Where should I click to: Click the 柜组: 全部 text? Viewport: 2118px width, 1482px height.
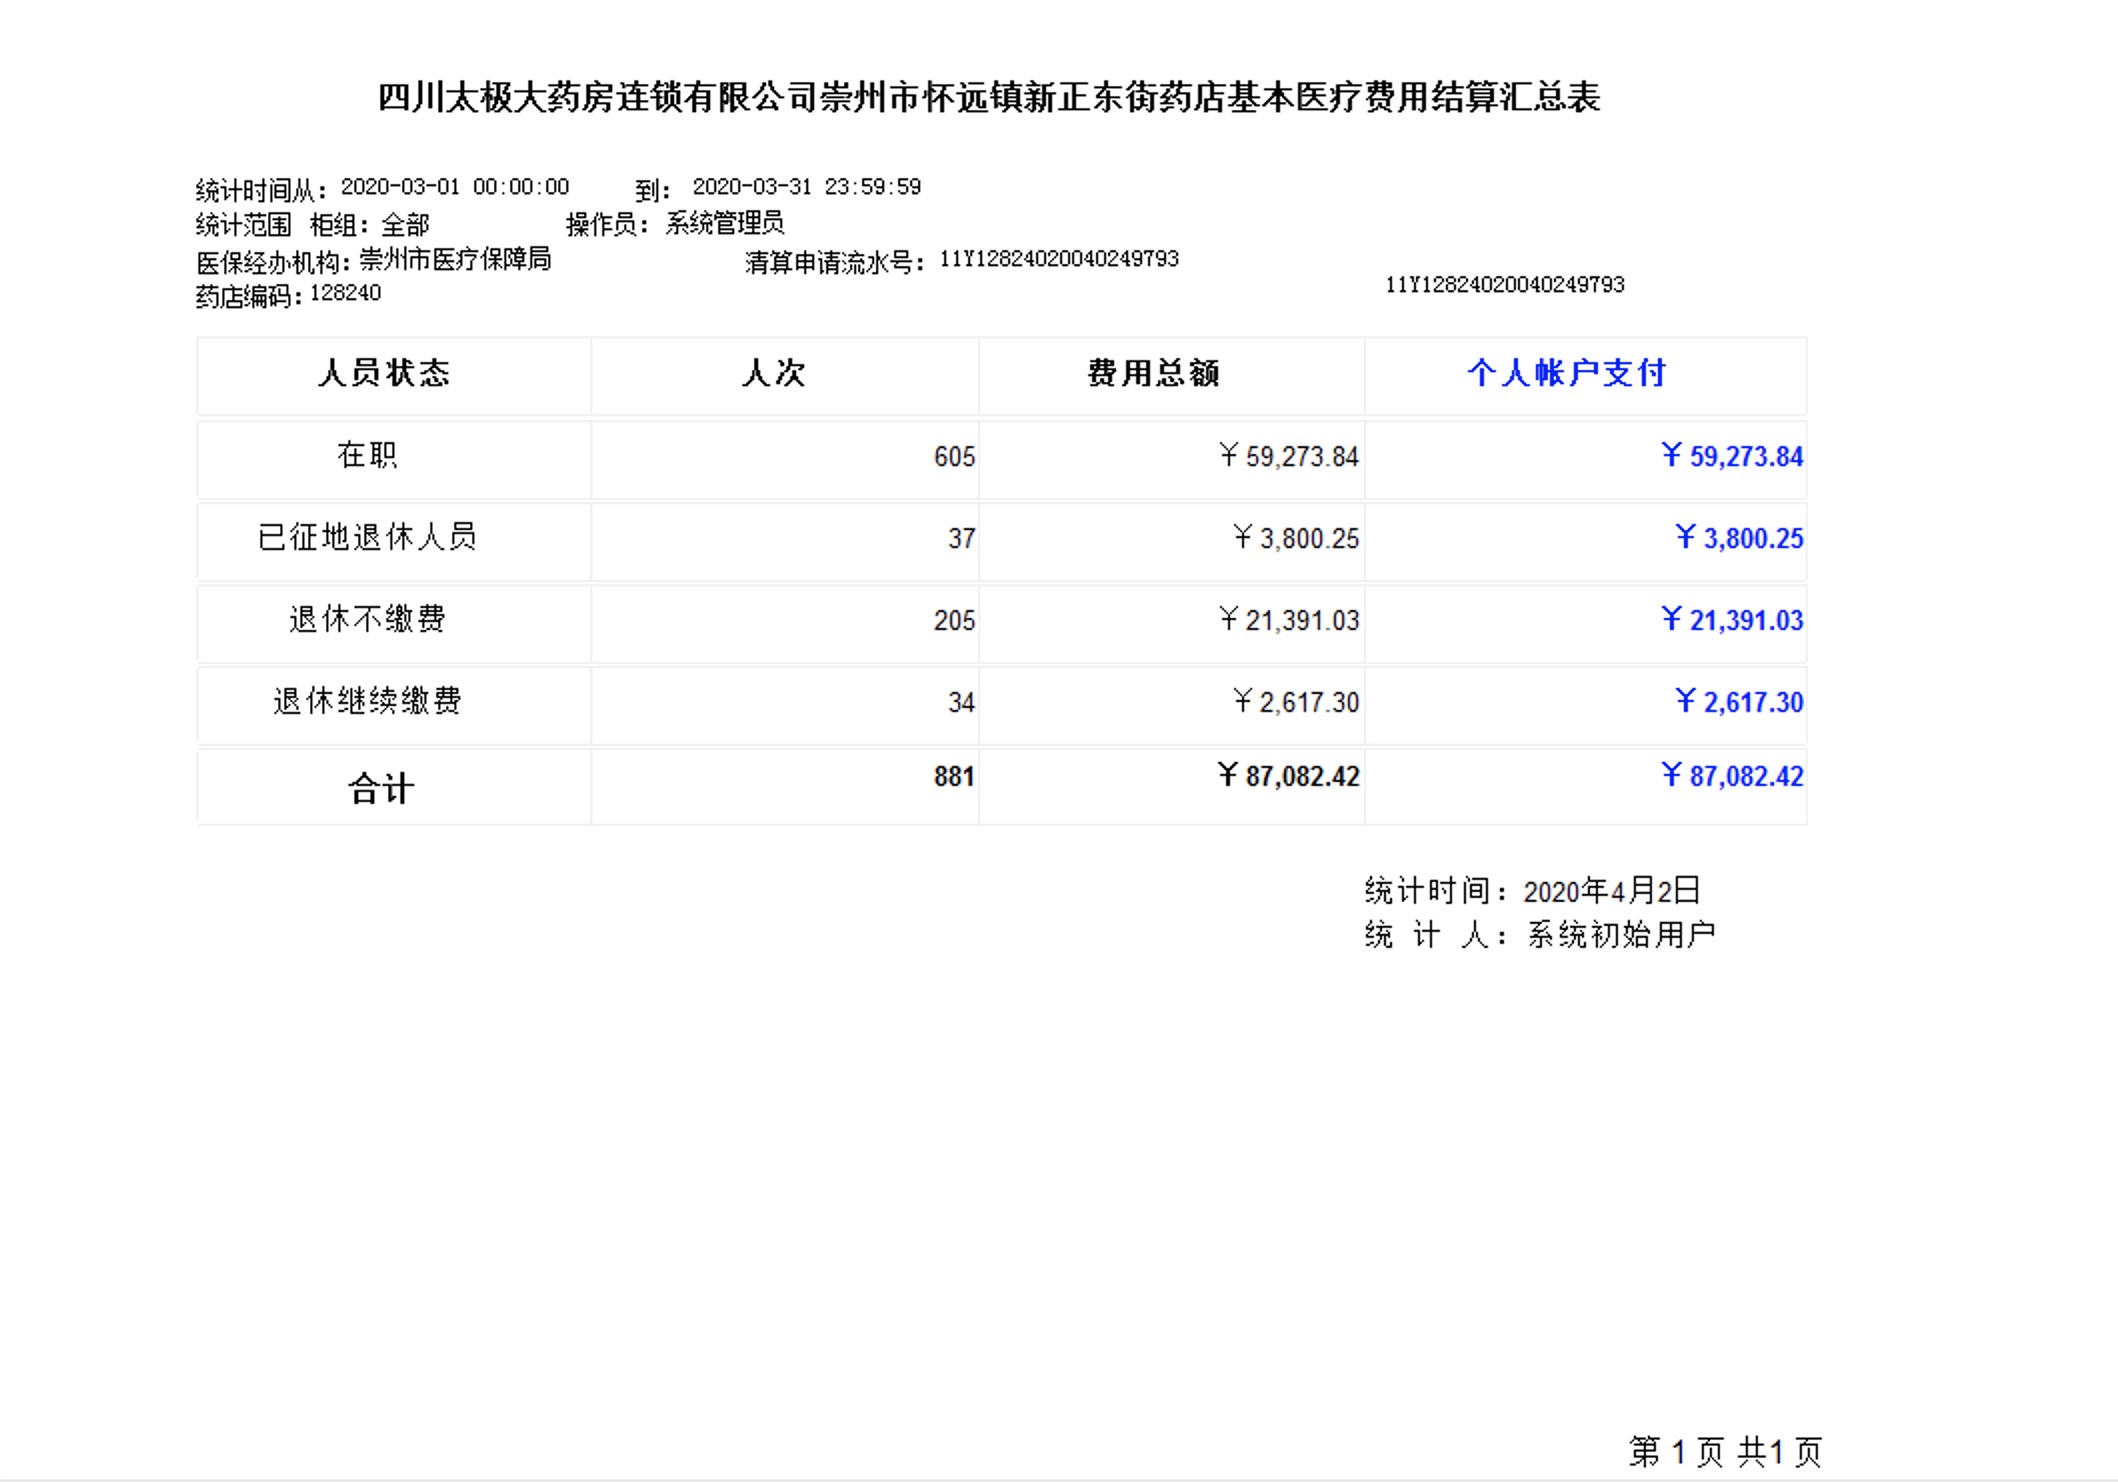pyautogui.click(x=369, y=224)
